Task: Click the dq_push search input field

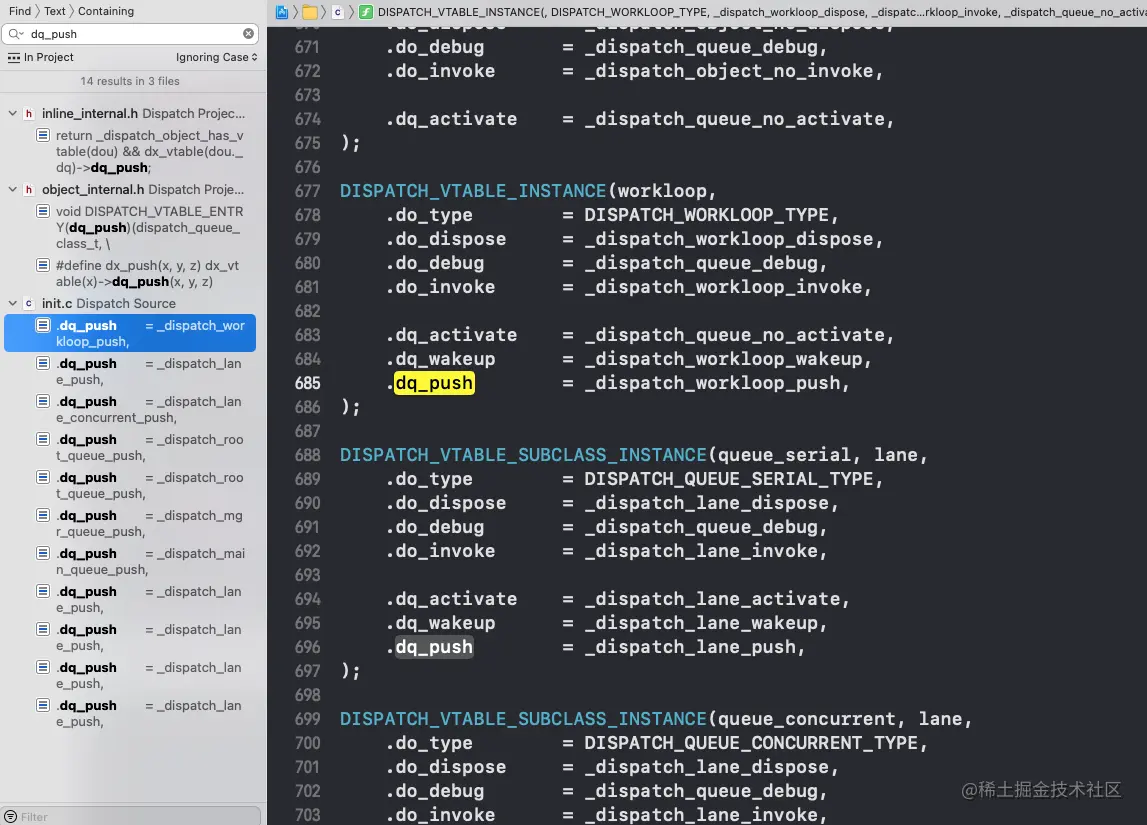Action: coord(132,34)
